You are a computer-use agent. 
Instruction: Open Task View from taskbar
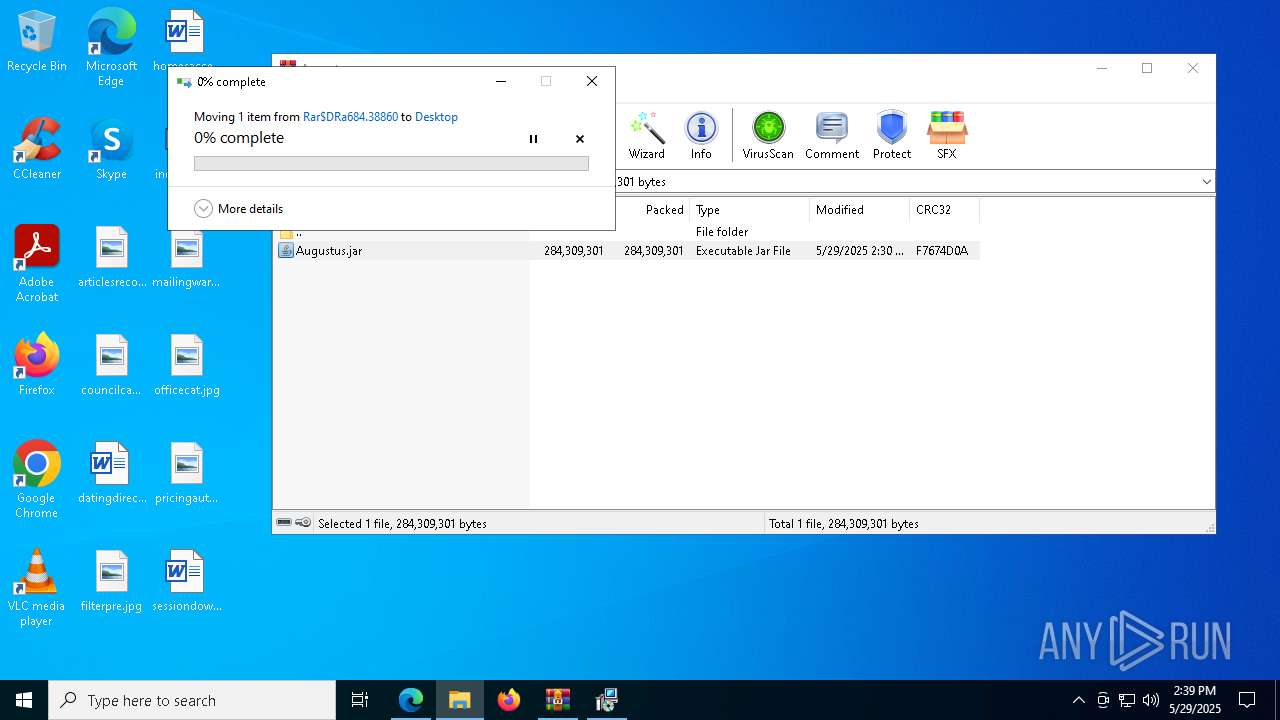pos(360,700)
